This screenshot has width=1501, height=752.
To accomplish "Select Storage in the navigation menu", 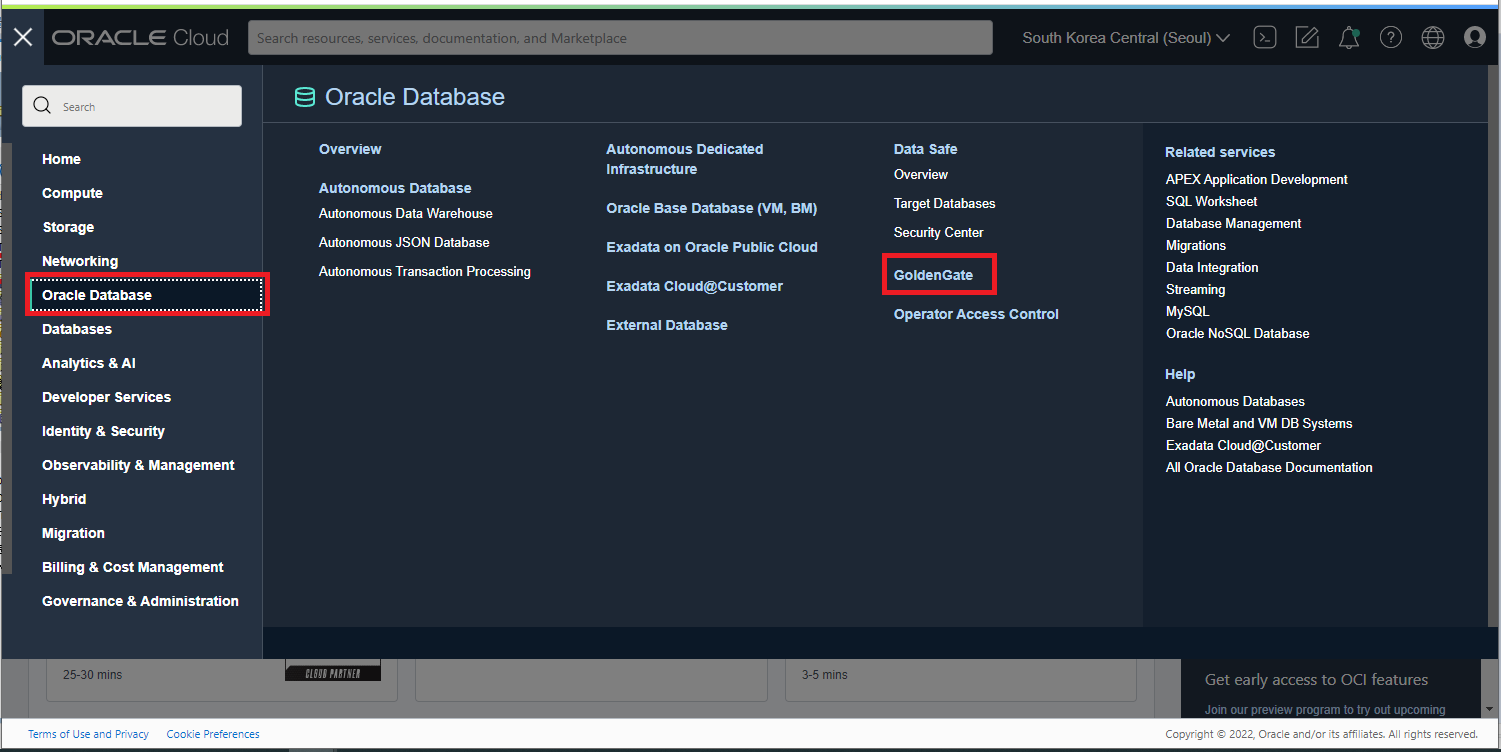I will pyautogui.click(x=68, y=227).
